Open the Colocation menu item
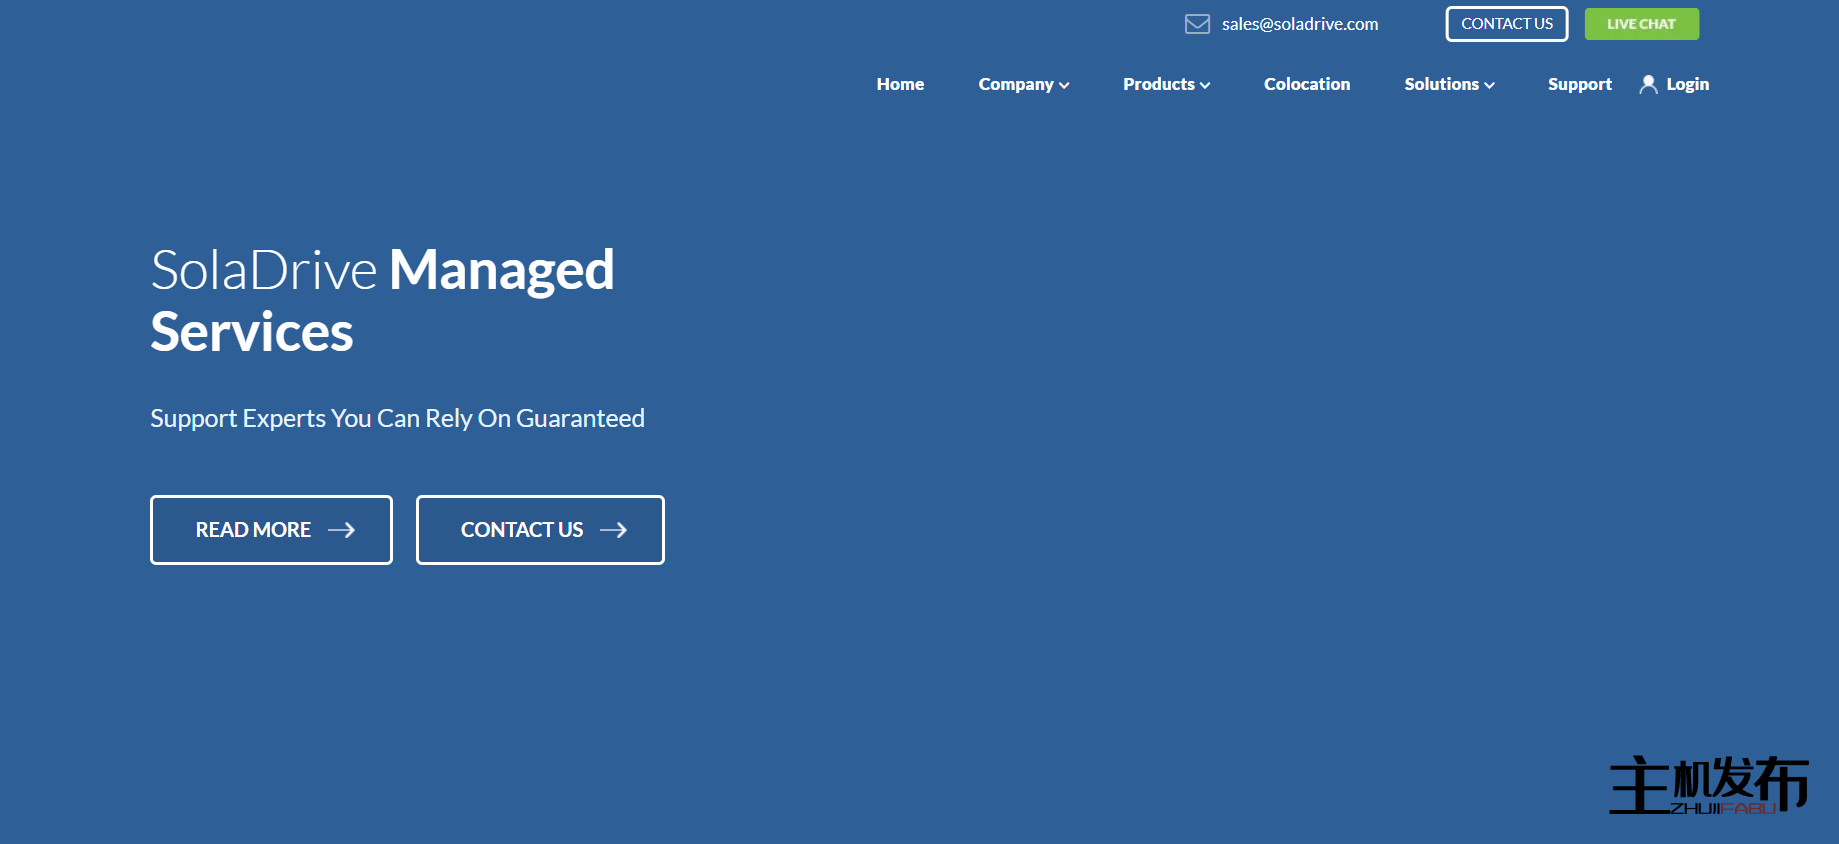This screenshot has height=844, width=1839. click(x=1306, y=85)
